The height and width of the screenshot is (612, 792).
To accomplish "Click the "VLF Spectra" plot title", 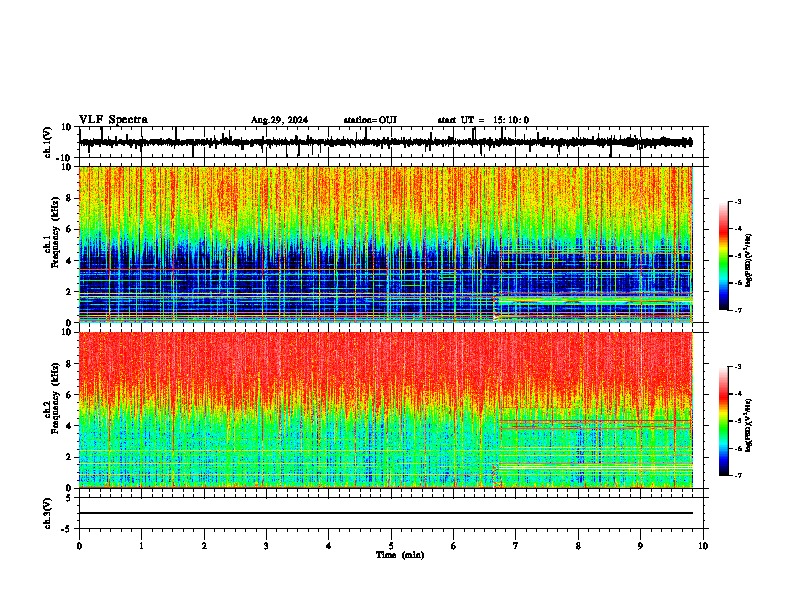I will coord(113,120).
